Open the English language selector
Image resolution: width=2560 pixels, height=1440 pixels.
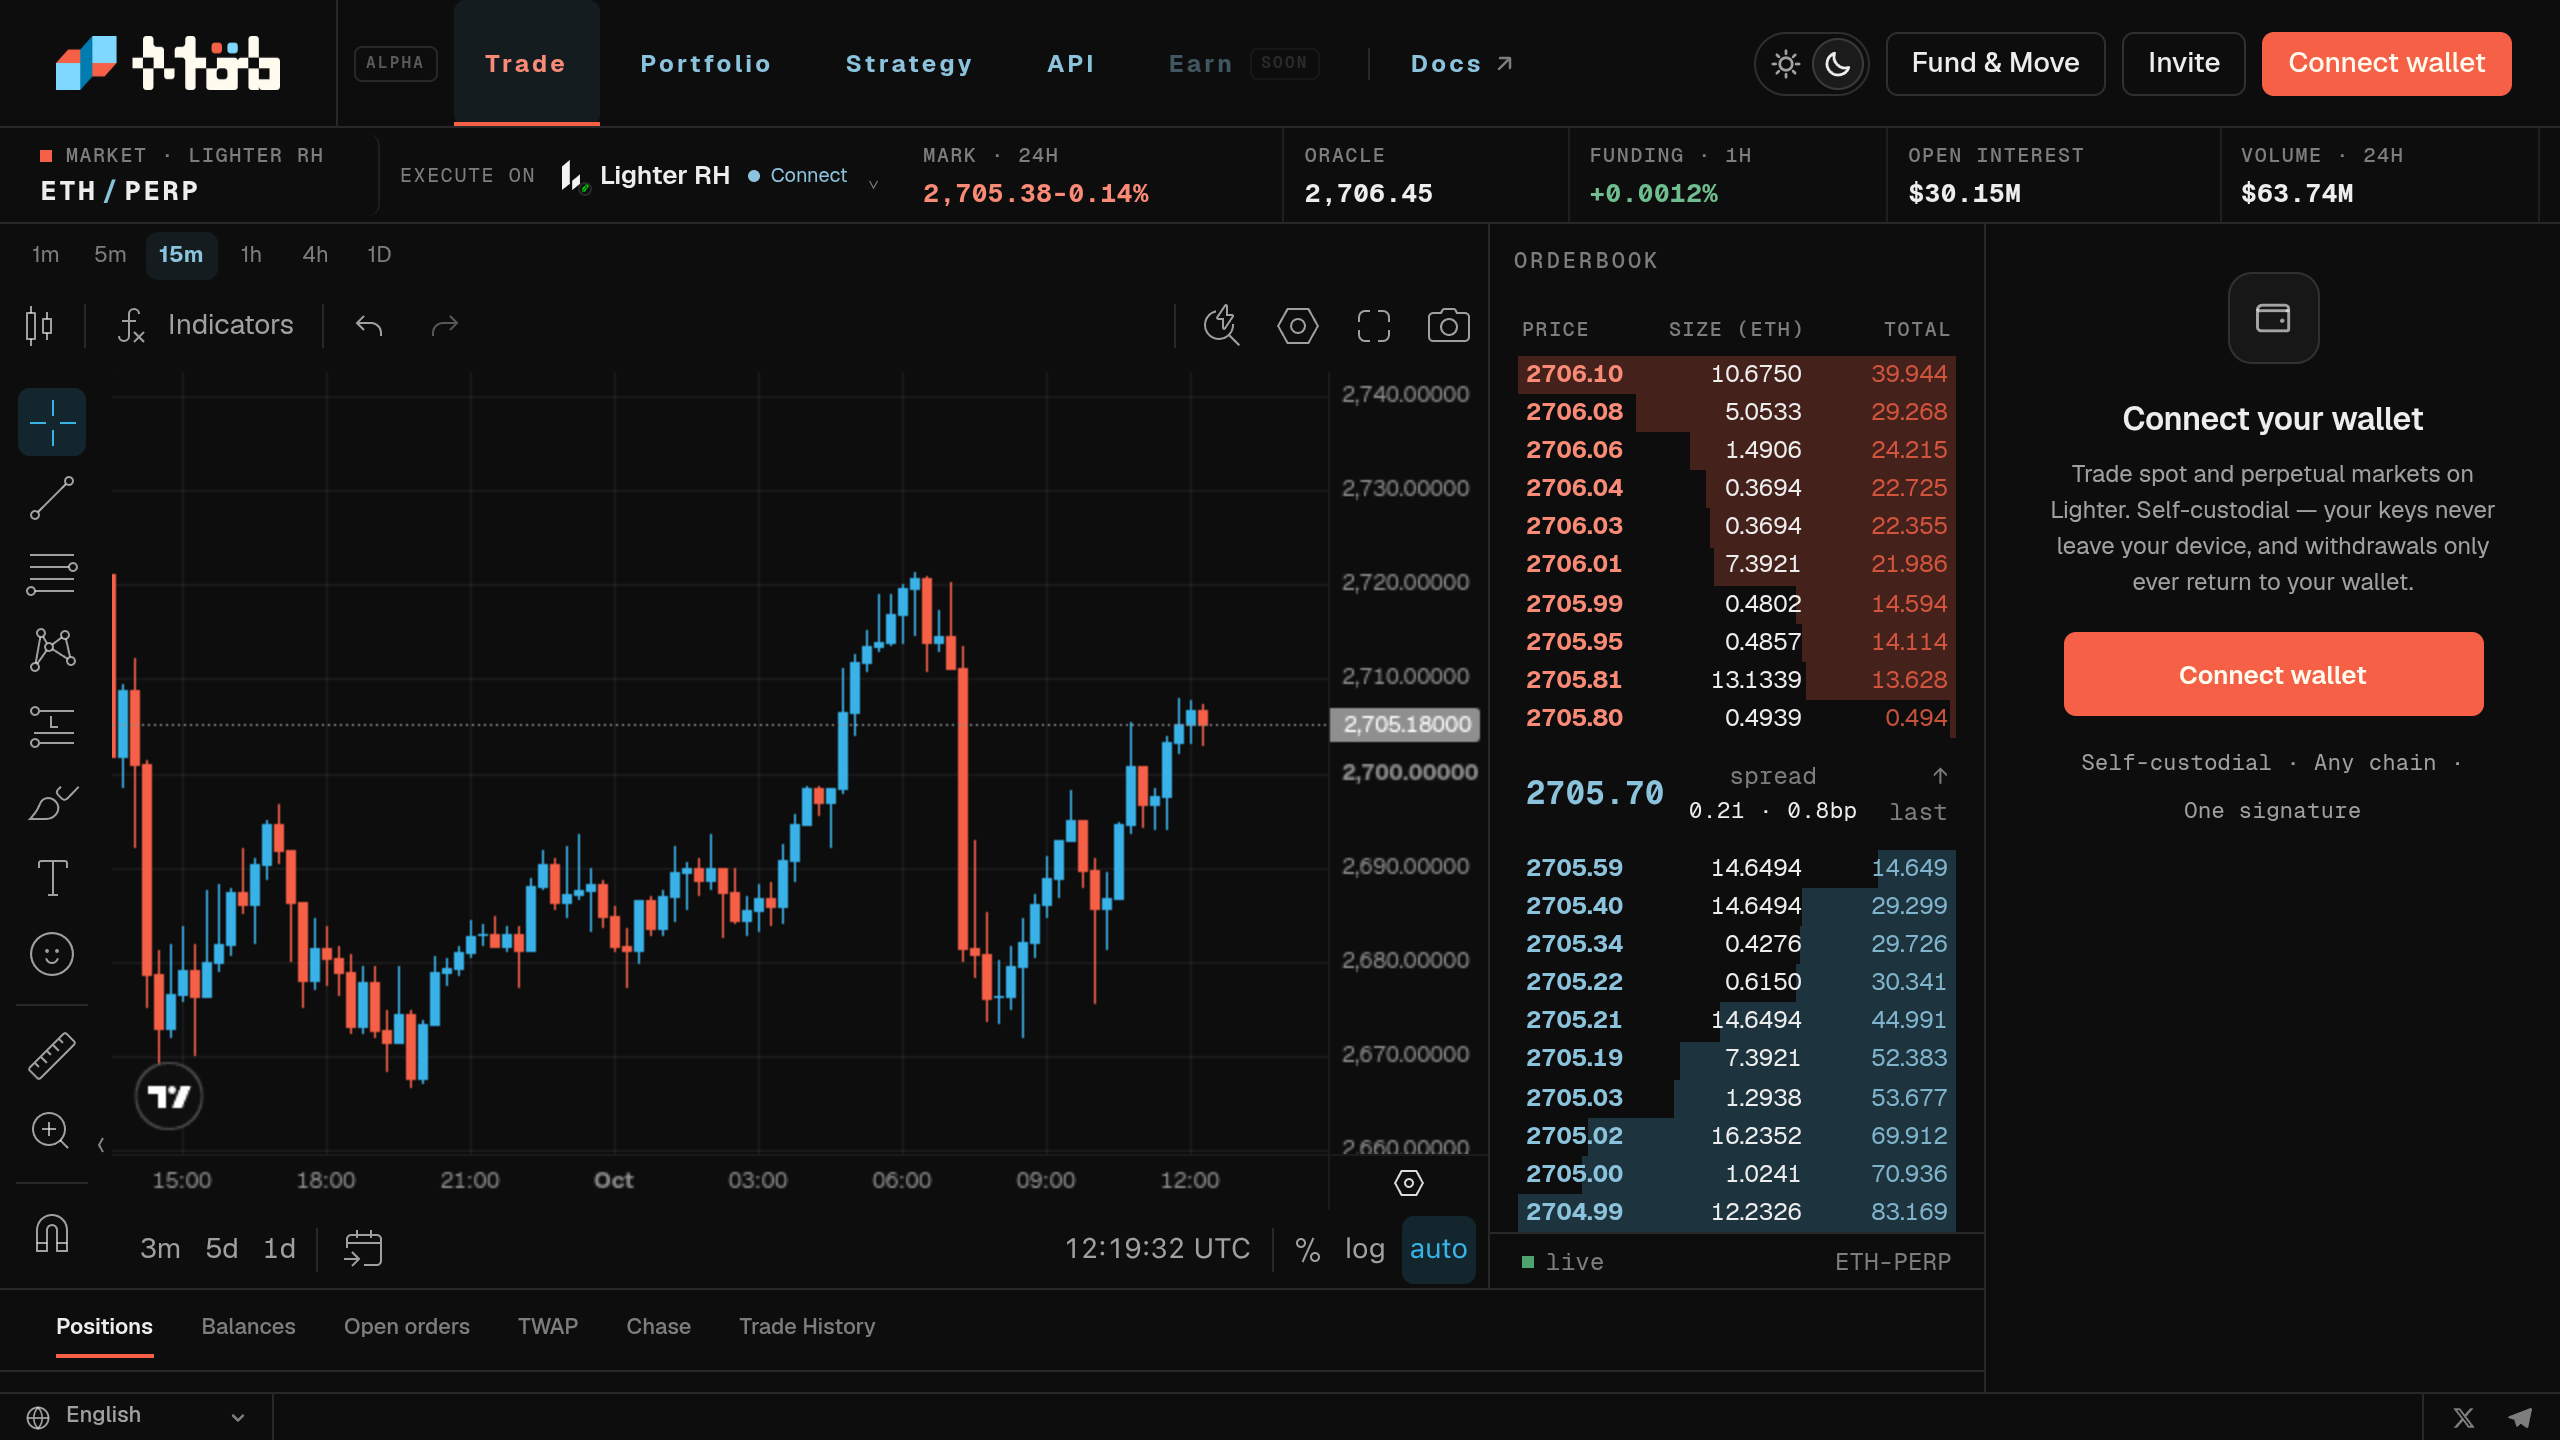pos(136,1416)
